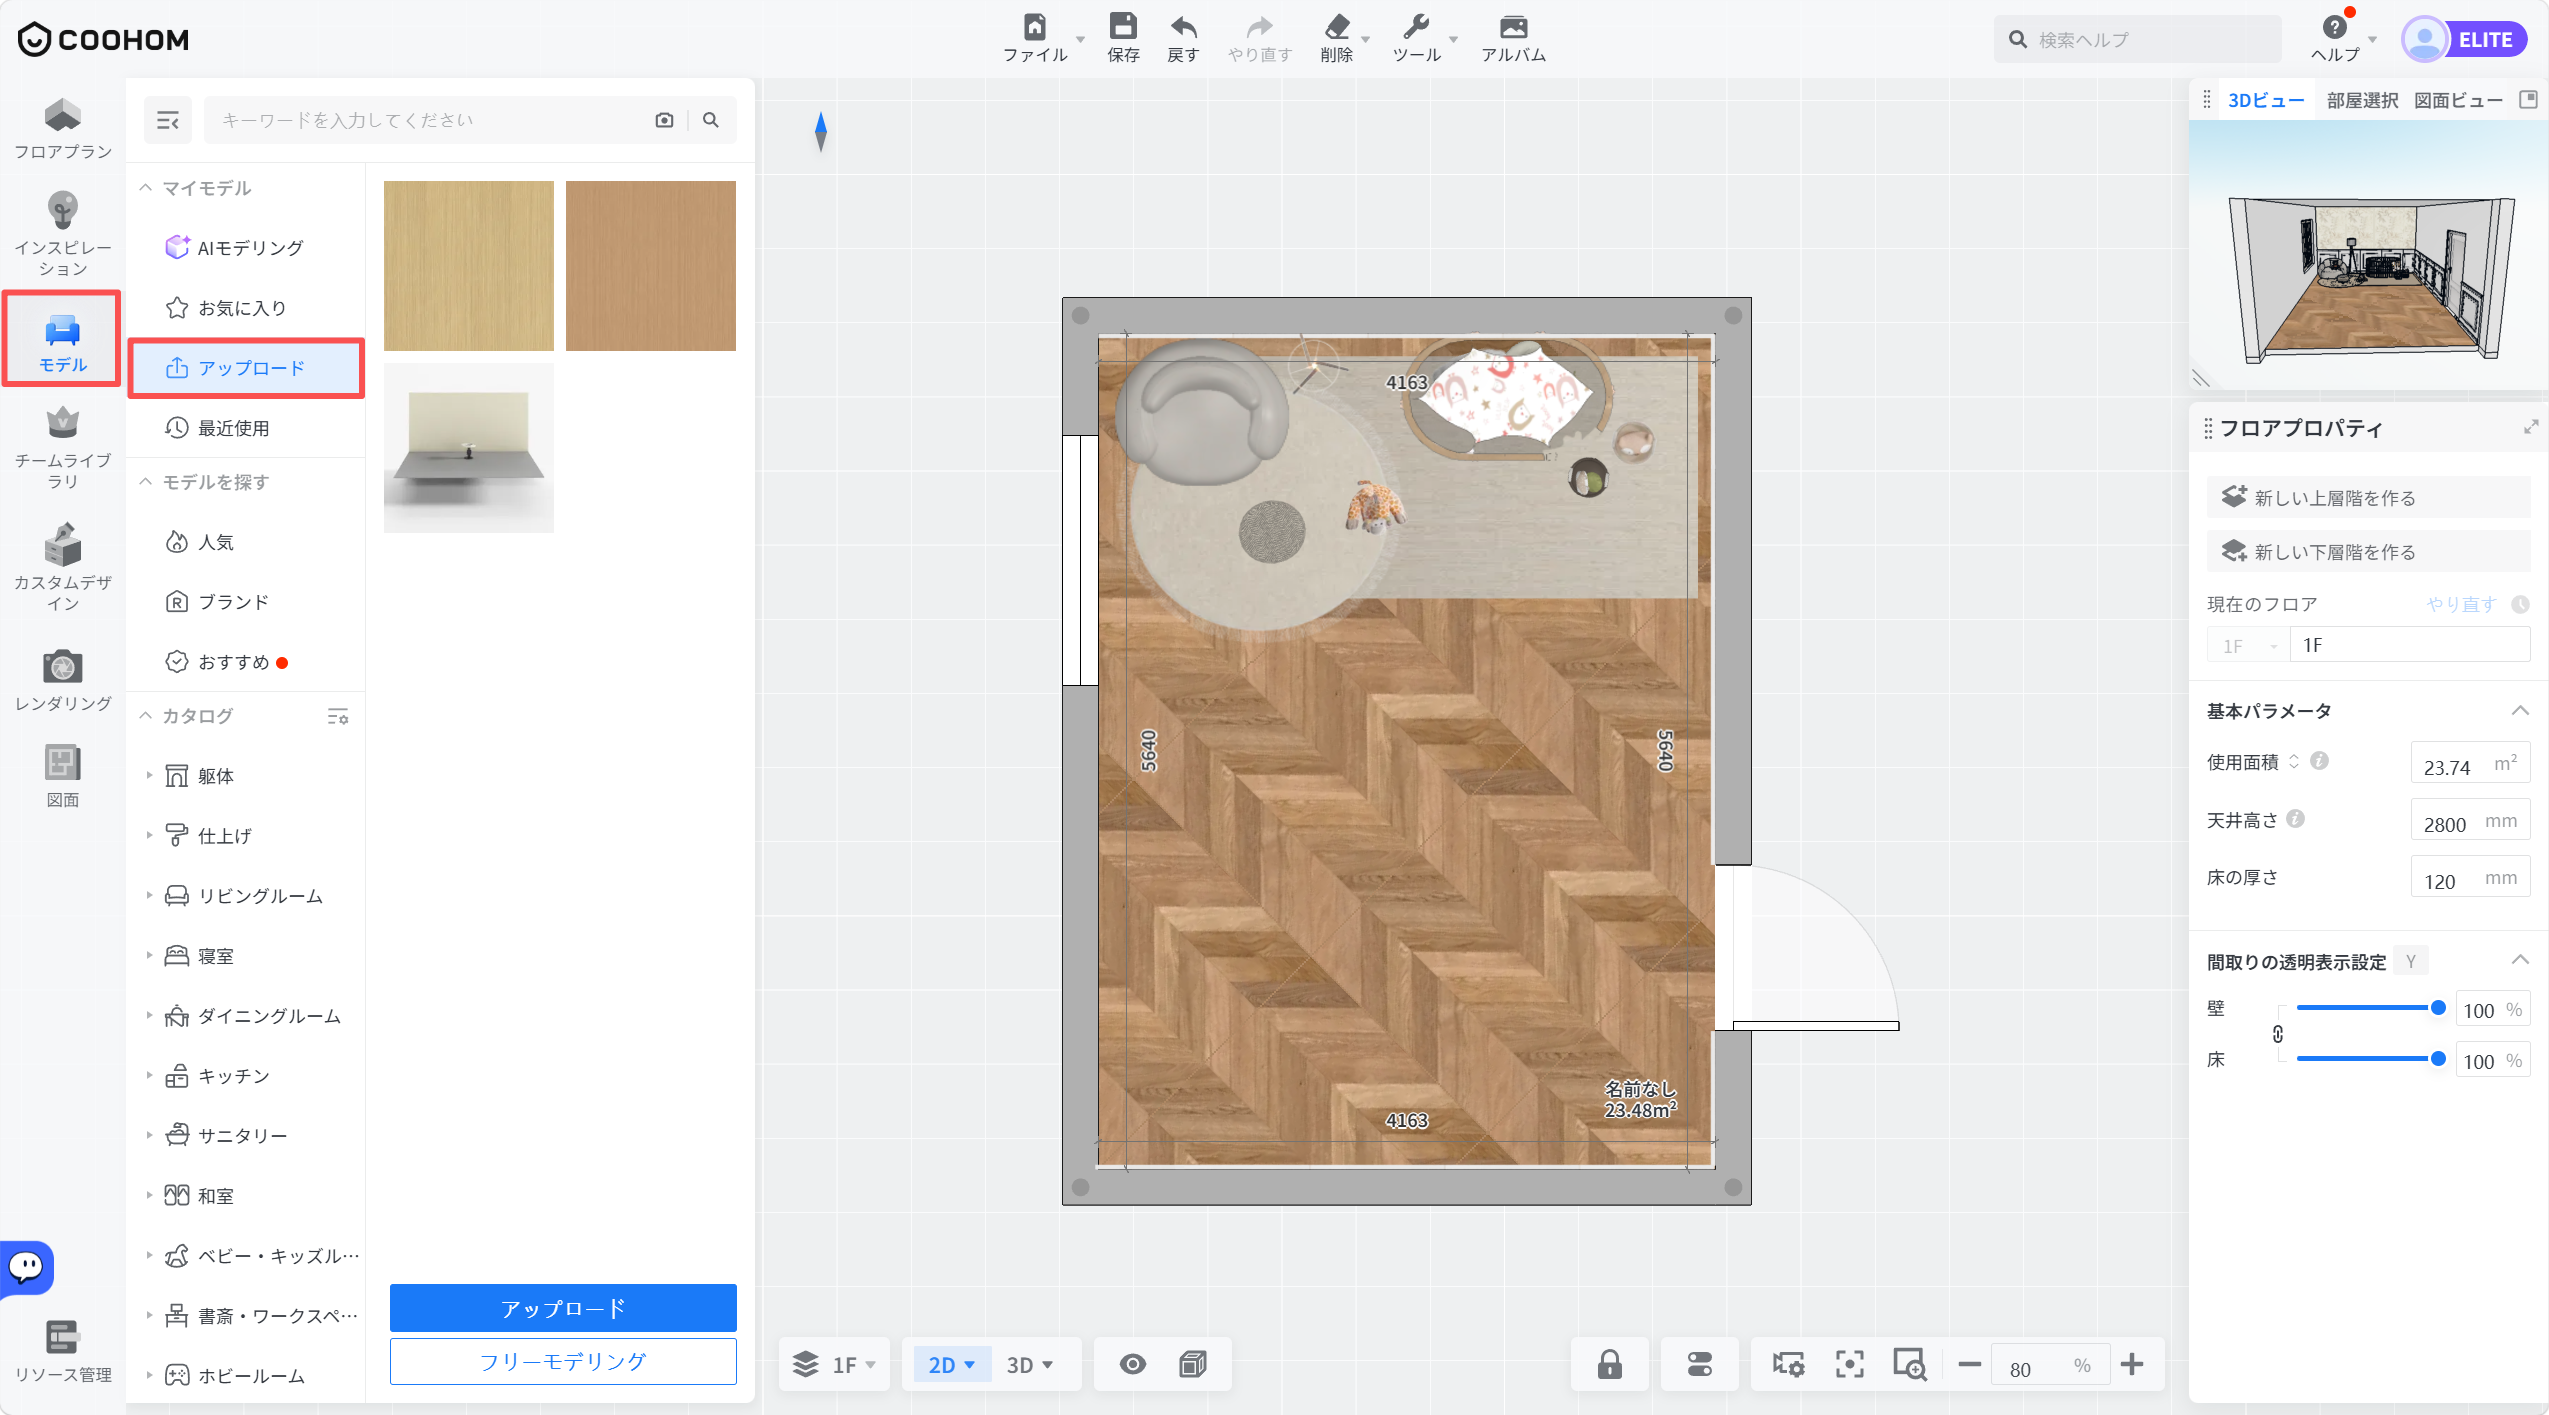
Task: Open the レンダリング sidebar panel
Action: 62,681
